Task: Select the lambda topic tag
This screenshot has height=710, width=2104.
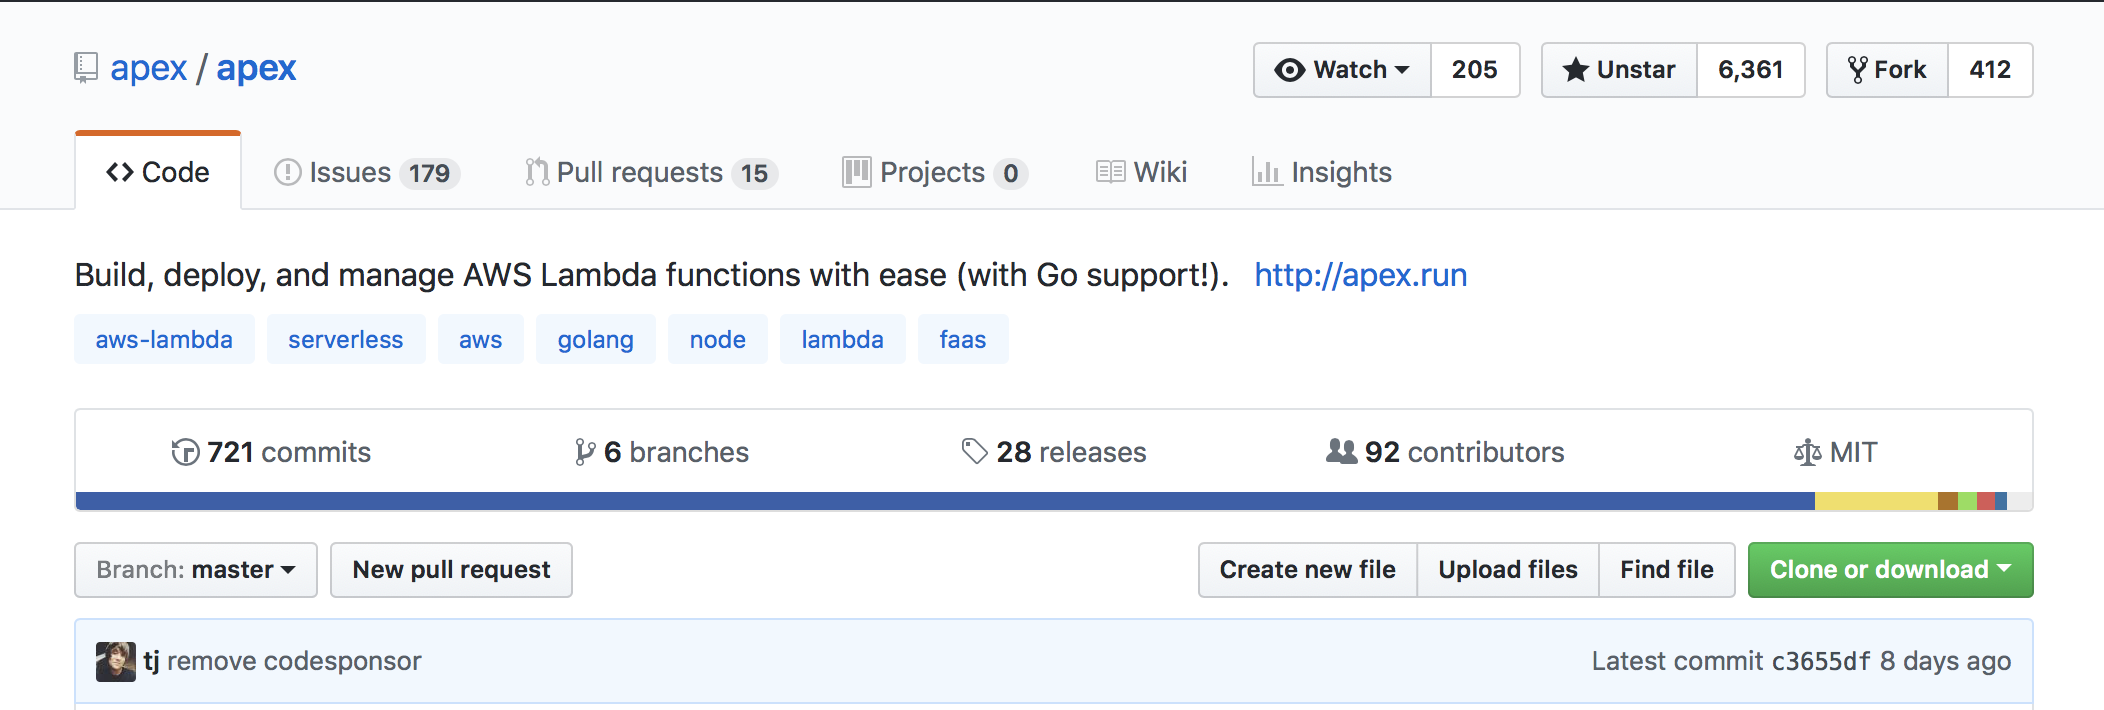Action: 843,340
